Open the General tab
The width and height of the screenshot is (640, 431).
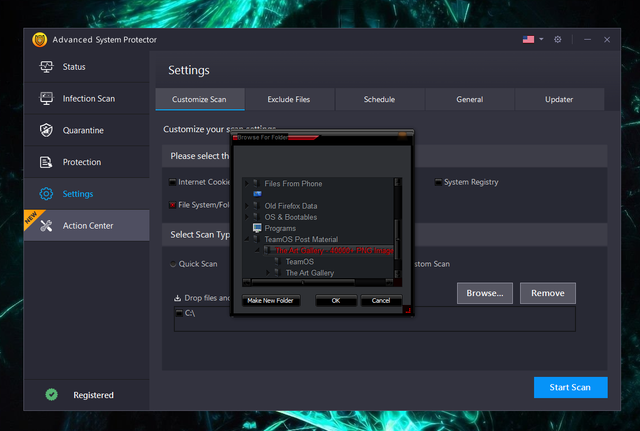coord(470,99)
